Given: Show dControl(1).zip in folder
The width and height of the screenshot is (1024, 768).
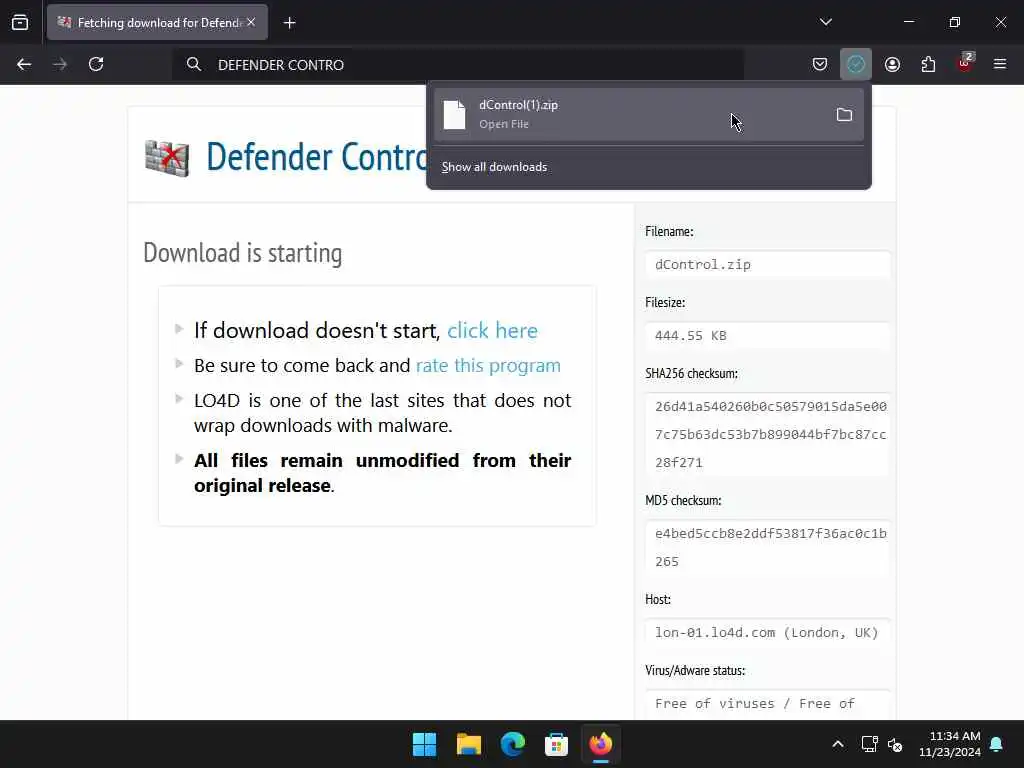Looking at the screenshot, I should pos(844,115).
